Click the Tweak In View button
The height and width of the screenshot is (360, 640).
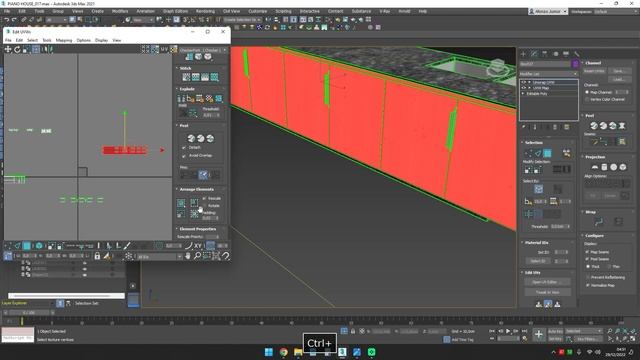547,292
